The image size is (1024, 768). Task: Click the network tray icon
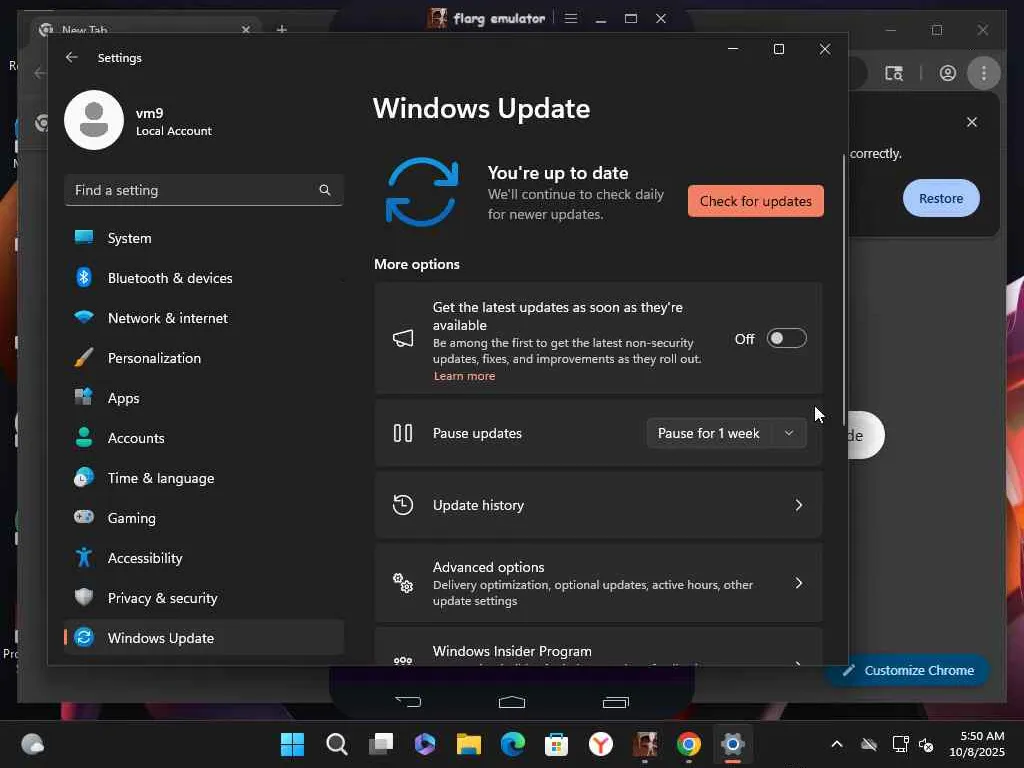[901, 744]
